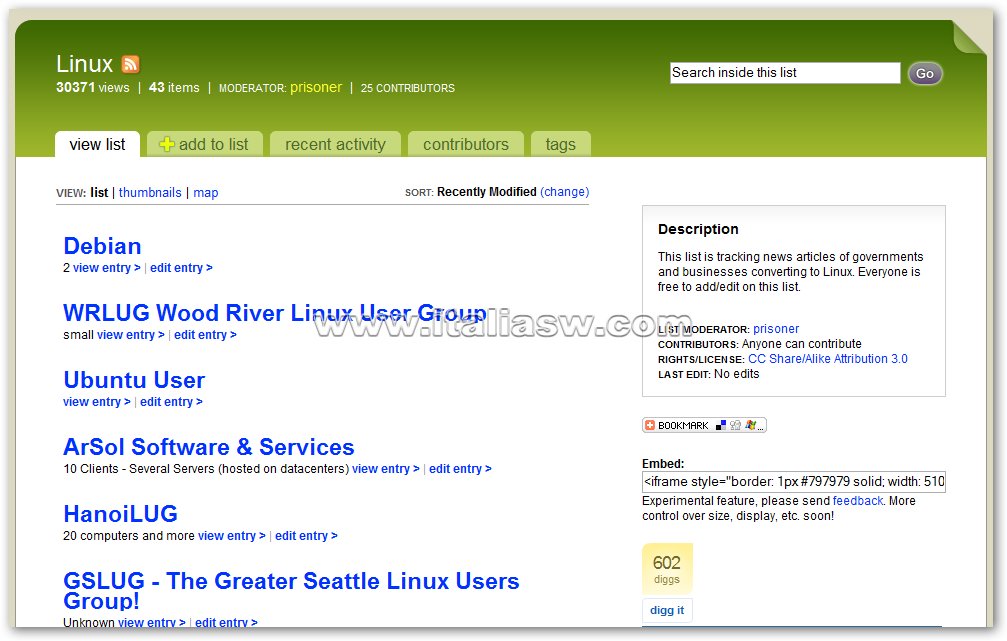Click edit entry under GSLUG
The image size is (1007, 641).
pyautogui.click(x=227, y=622)
